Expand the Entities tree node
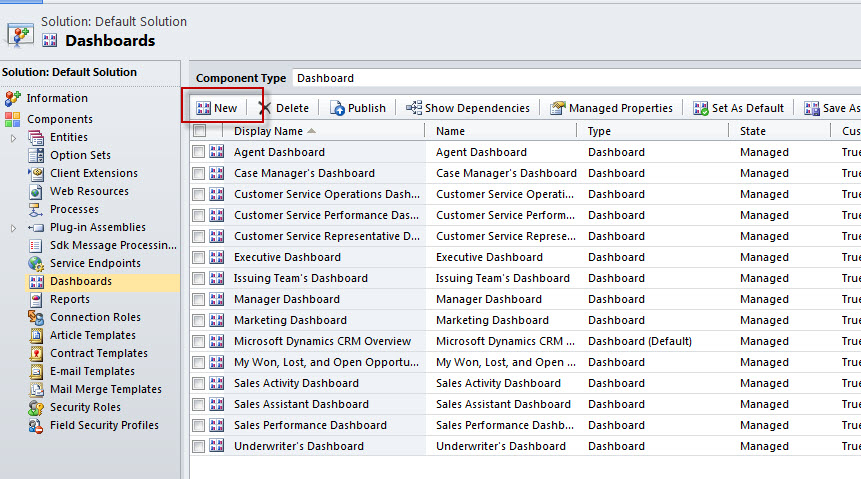Screen dimensions: 861x479 [x=14, y=138]
